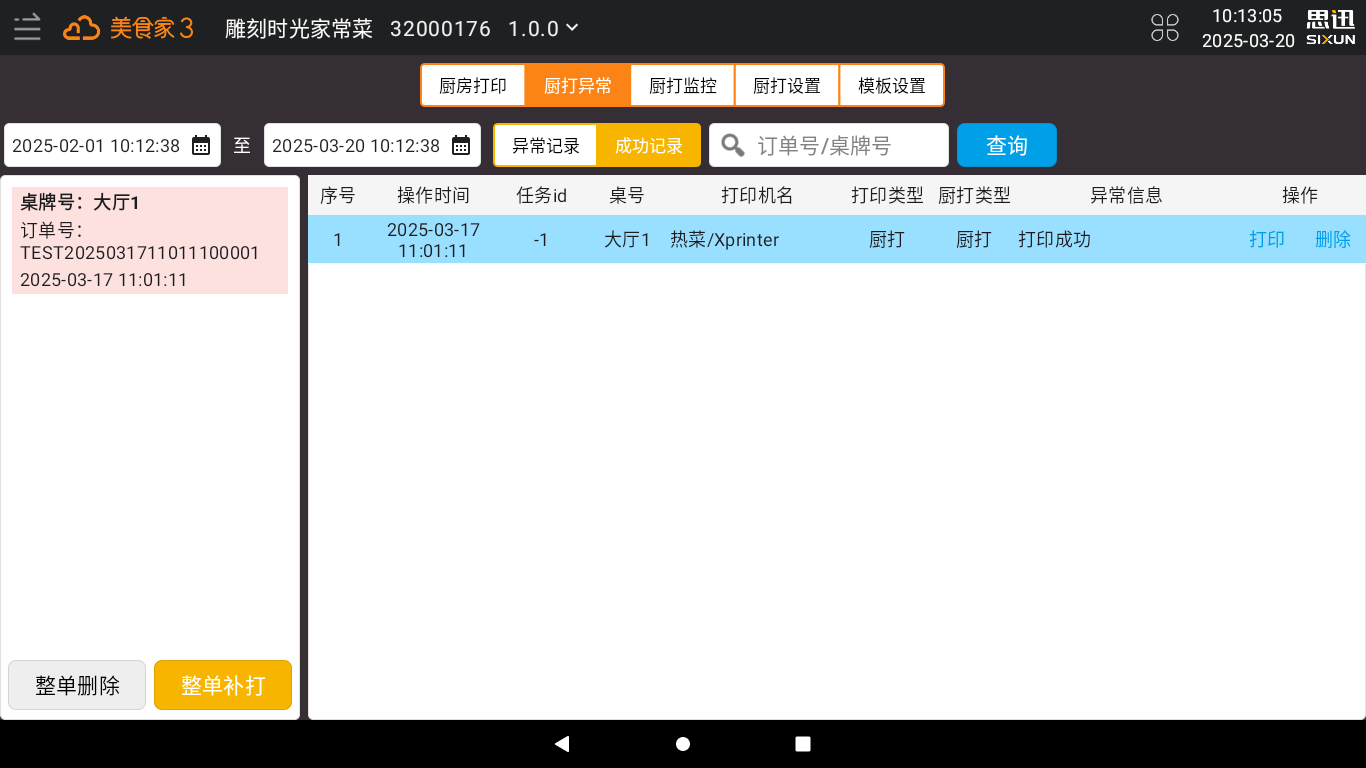Click the 整单删除 delete button
This screenshot has width=1366, height=768.
click(x=76, y=685)
